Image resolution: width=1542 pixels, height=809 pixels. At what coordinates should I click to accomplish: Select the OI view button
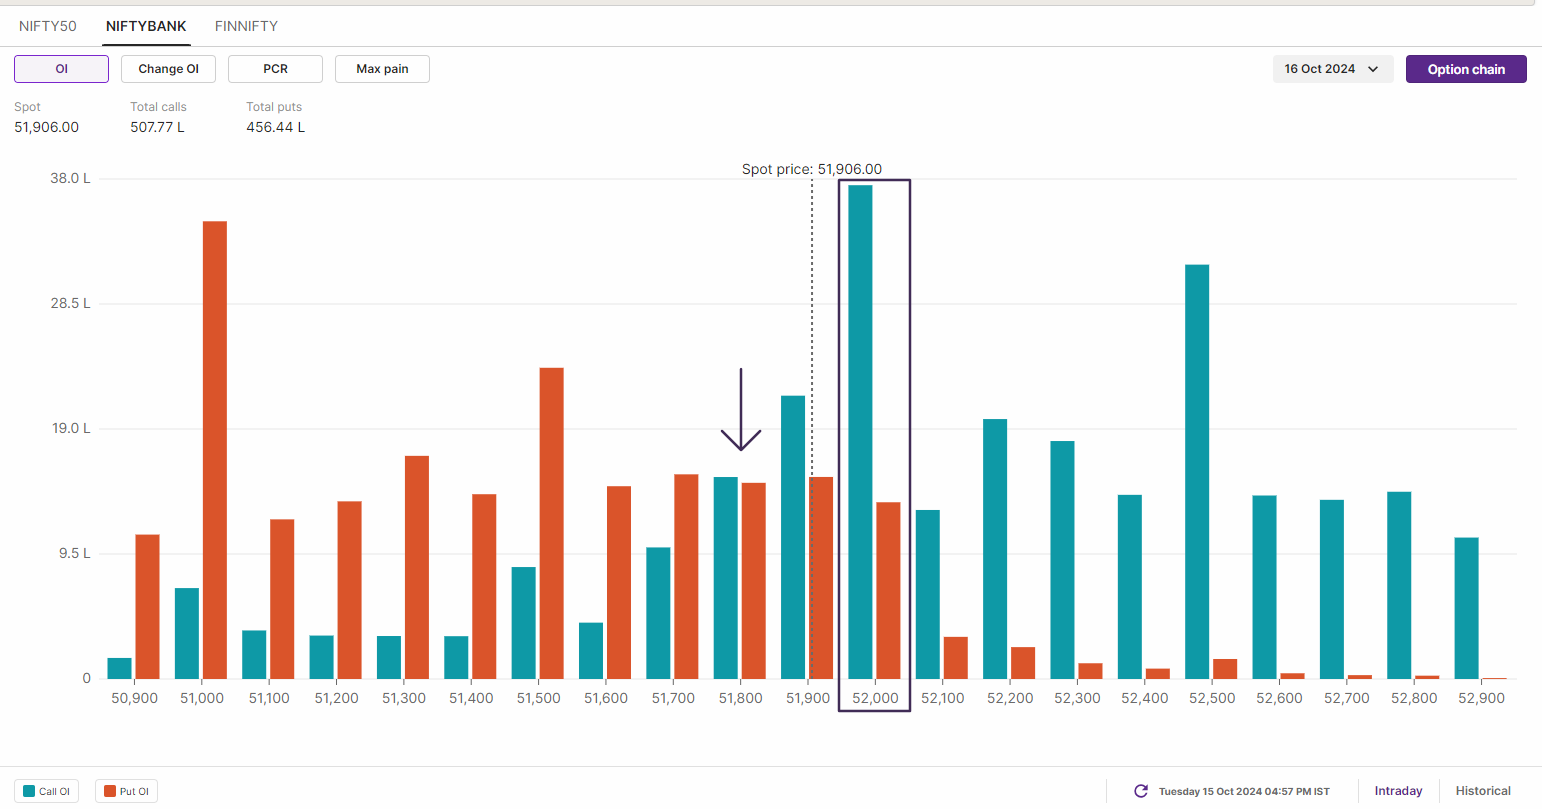pos(61,69)
